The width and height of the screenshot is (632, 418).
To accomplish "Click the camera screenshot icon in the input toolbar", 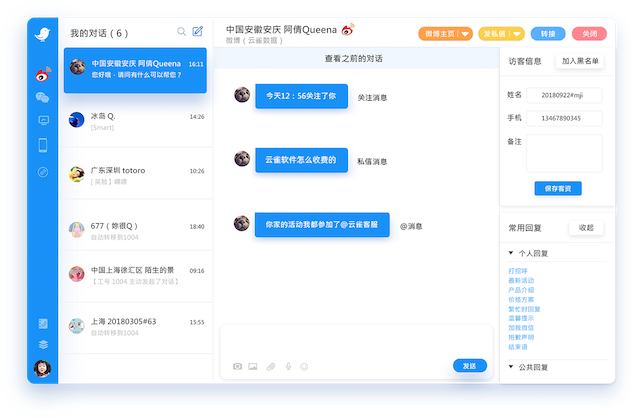I will [x=238, y=367].
